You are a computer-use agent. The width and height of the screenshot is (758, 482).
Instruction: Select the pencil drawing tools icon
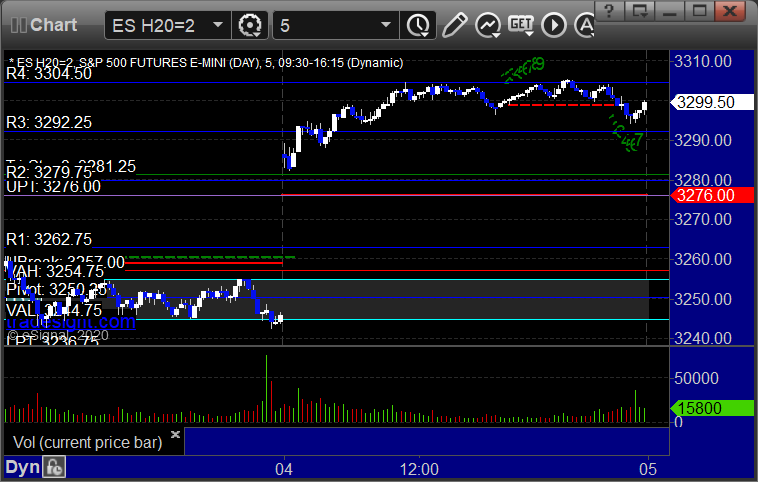point(455,25)
